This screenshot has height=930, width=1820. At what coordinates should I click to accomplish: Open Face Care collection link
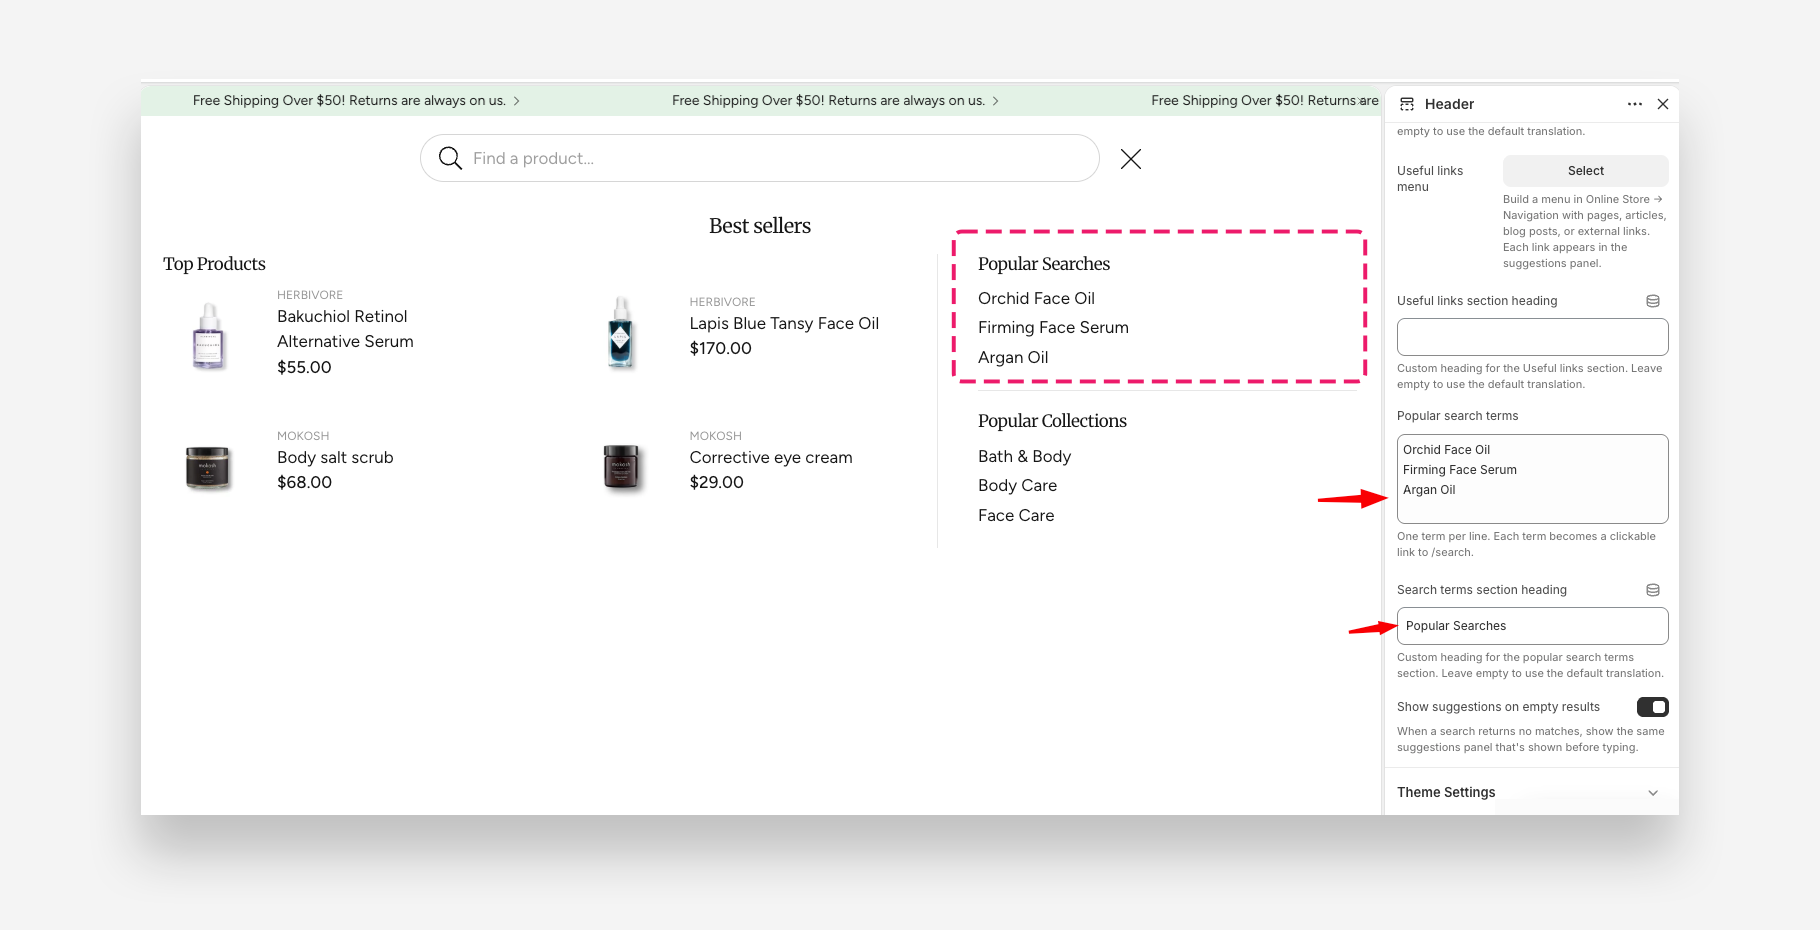pyautogui.click(x=1016, y=515)
